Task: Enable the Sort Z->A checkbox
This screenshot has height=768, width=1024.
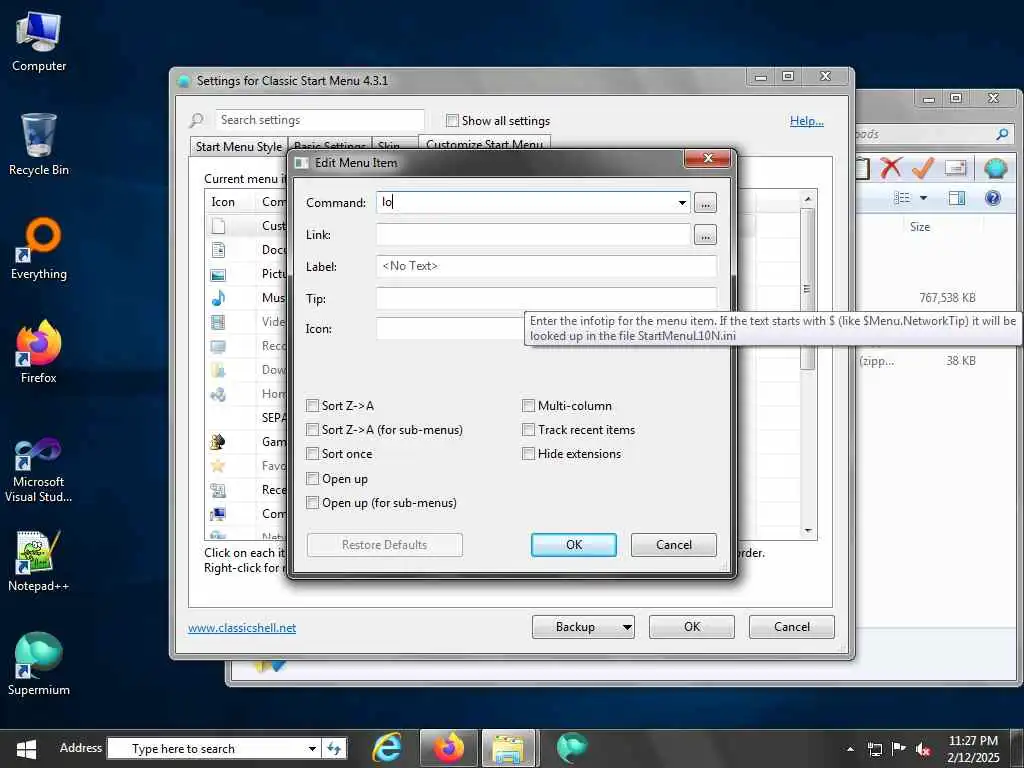Action: pyautogui.click(x=313, y=406)
